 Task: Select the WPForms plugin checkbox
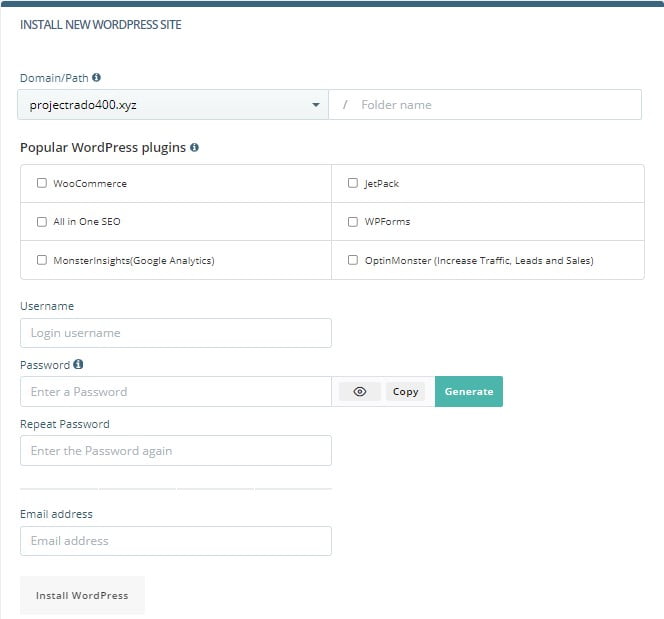(353, 221)
